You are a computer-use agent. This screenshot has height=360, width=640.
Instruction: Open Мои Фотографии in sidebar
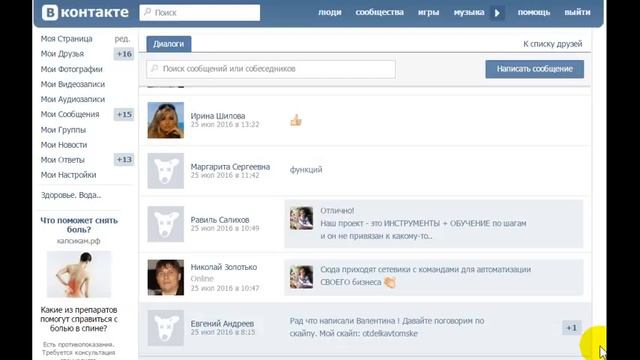pos(71,69)
